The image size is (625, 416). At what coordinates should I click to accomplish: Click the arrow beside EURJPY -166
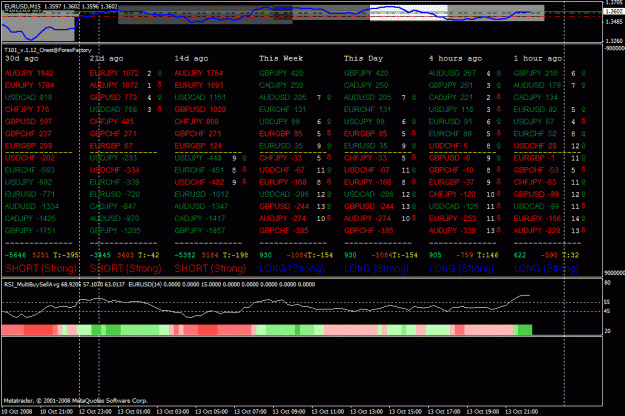click(583, 218)
